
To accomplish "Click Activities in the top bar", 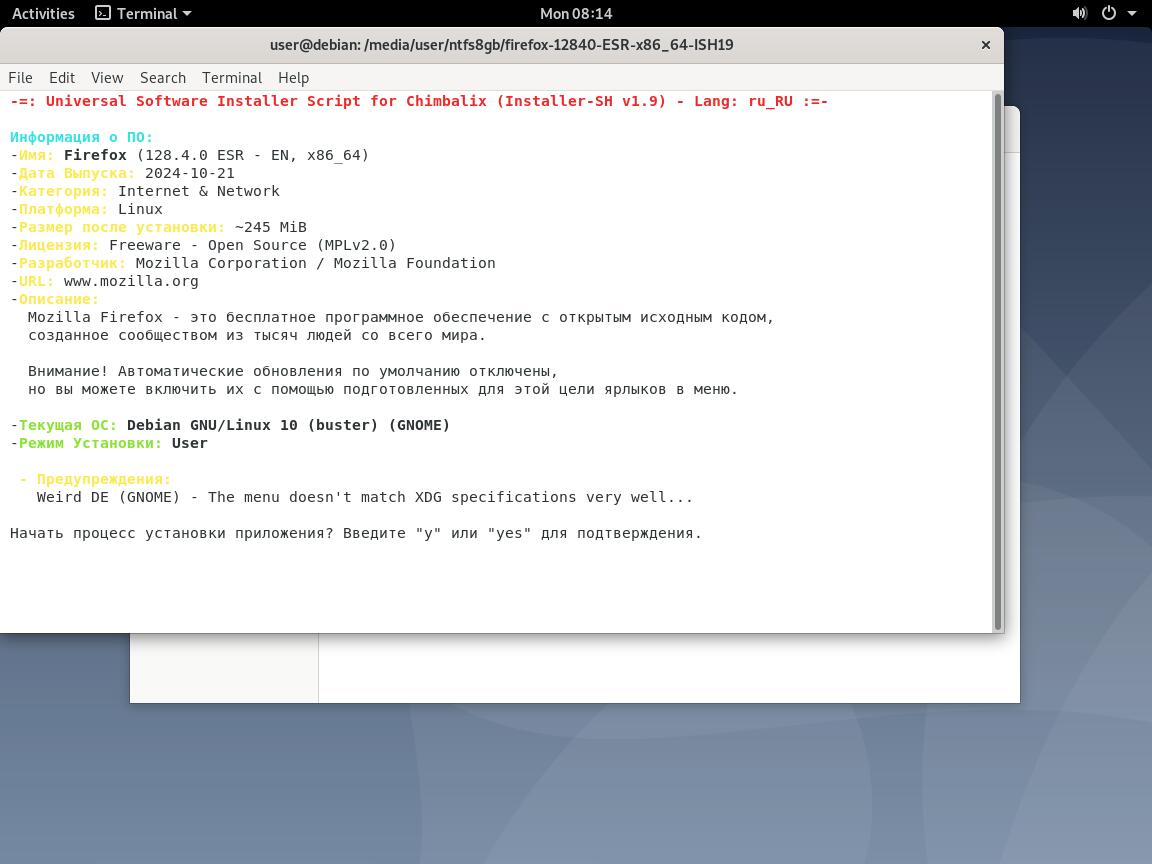I will click(x=43, y=13).
